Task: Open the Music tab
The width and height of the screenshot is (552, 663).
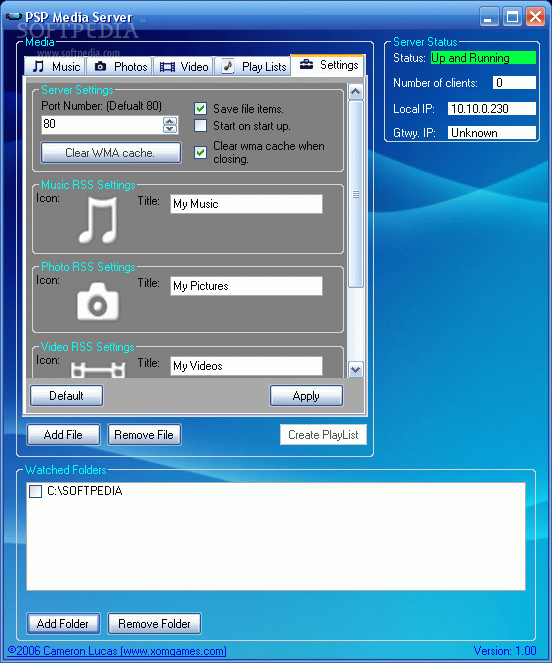Action: click(55, 67)
